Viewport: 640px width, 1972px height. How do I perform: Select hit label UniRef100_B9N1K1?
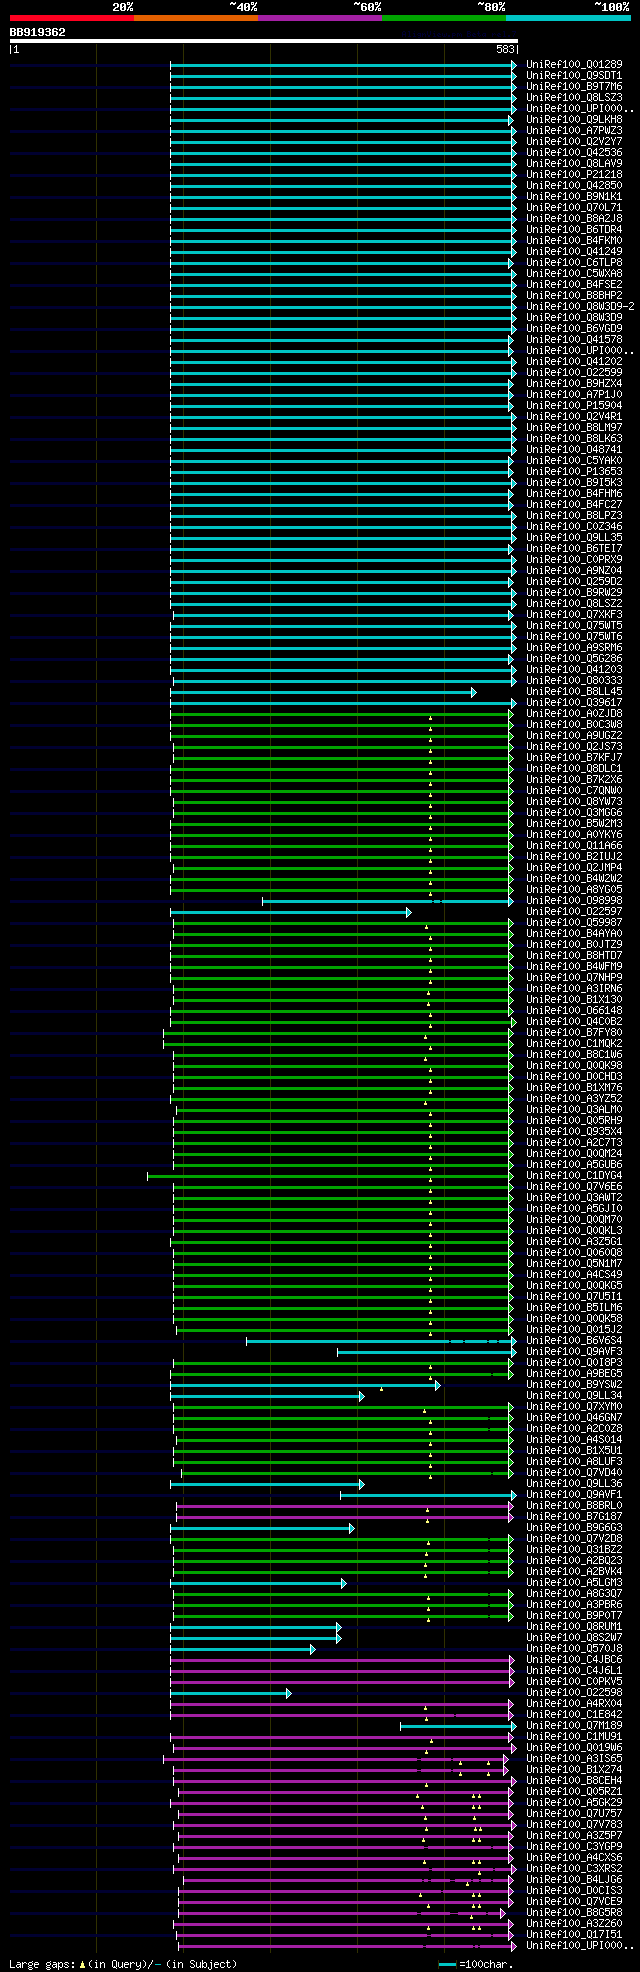point(574,196)
